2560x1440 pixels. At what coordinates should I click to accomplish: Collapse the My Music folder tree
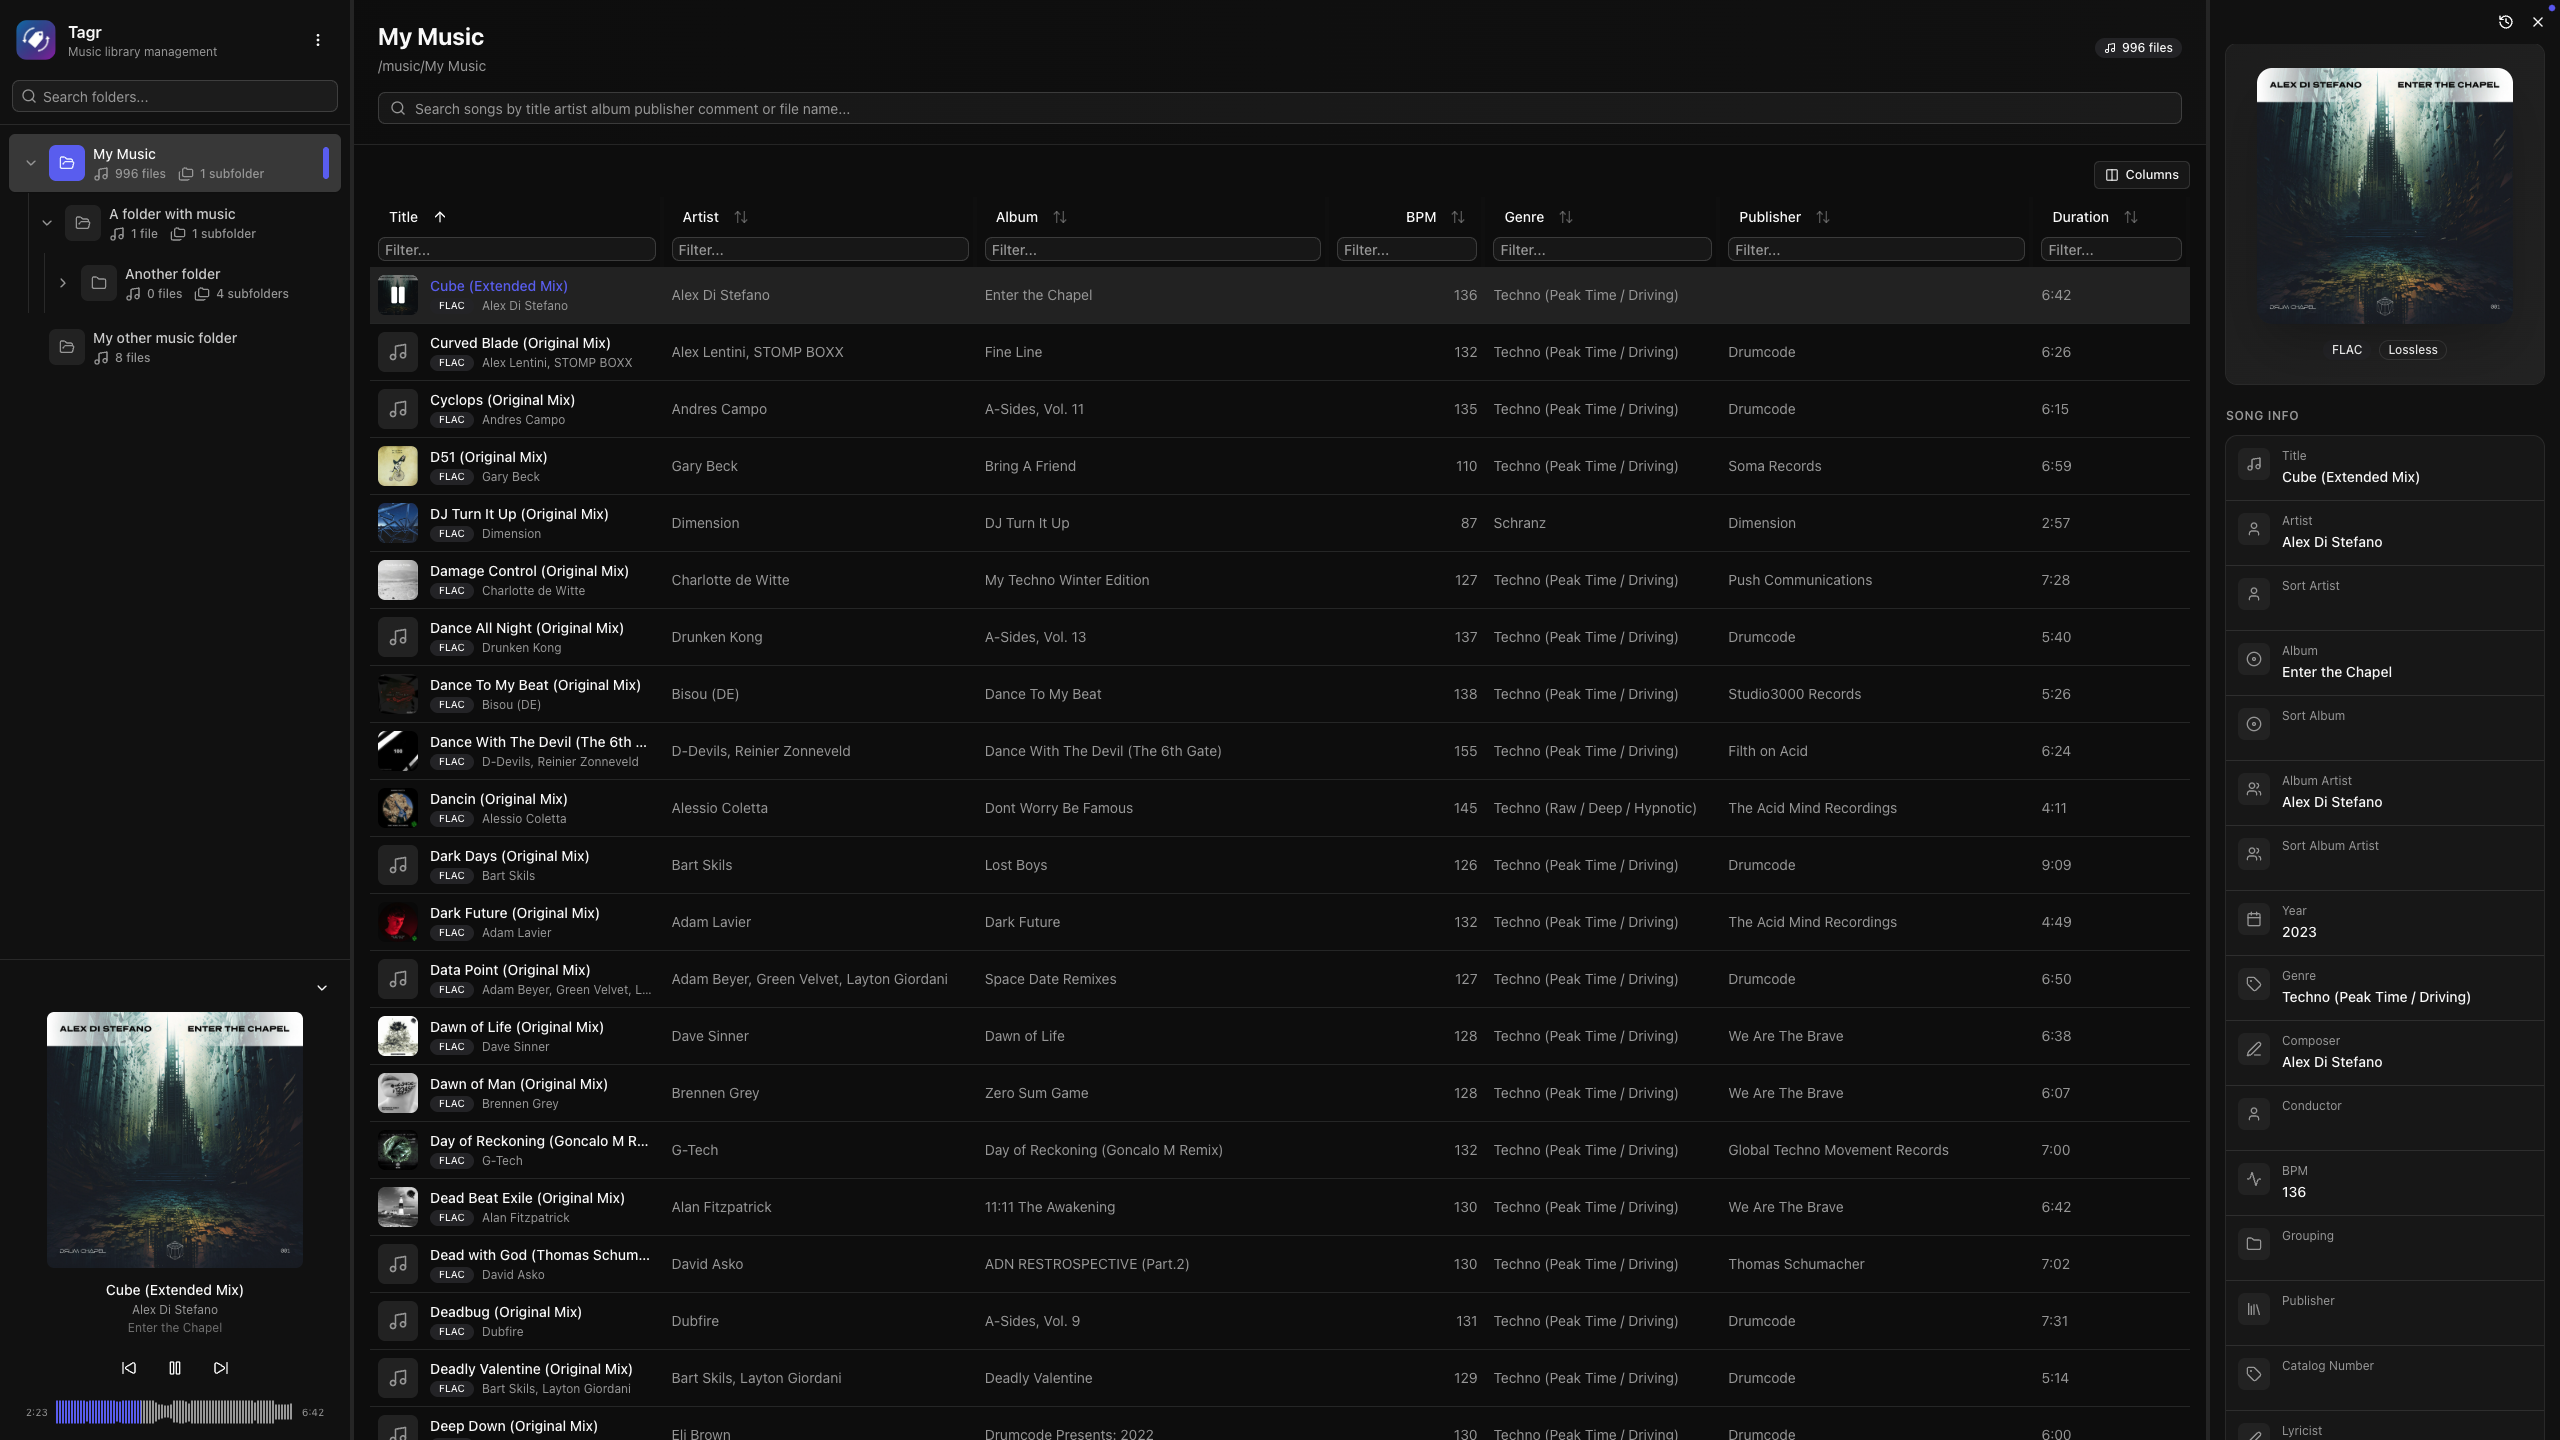tap(31, 163)
